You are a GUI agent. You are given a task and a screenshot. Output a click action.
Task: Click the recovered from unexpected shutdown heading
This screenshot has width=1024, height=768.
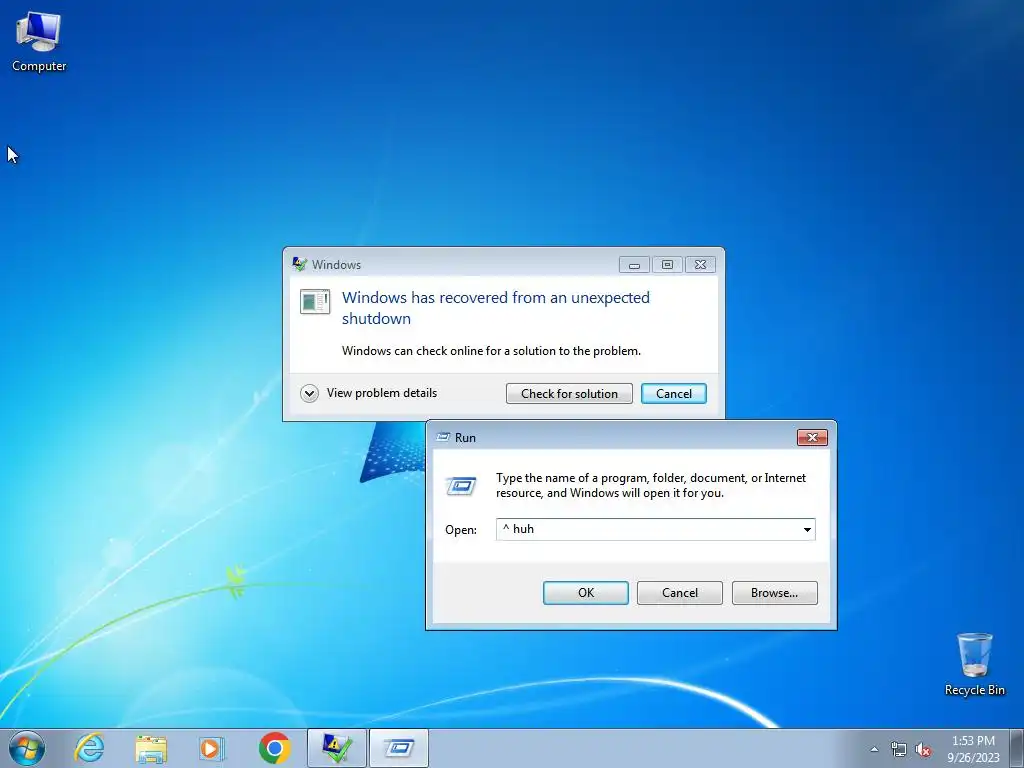tap(496, 308)
